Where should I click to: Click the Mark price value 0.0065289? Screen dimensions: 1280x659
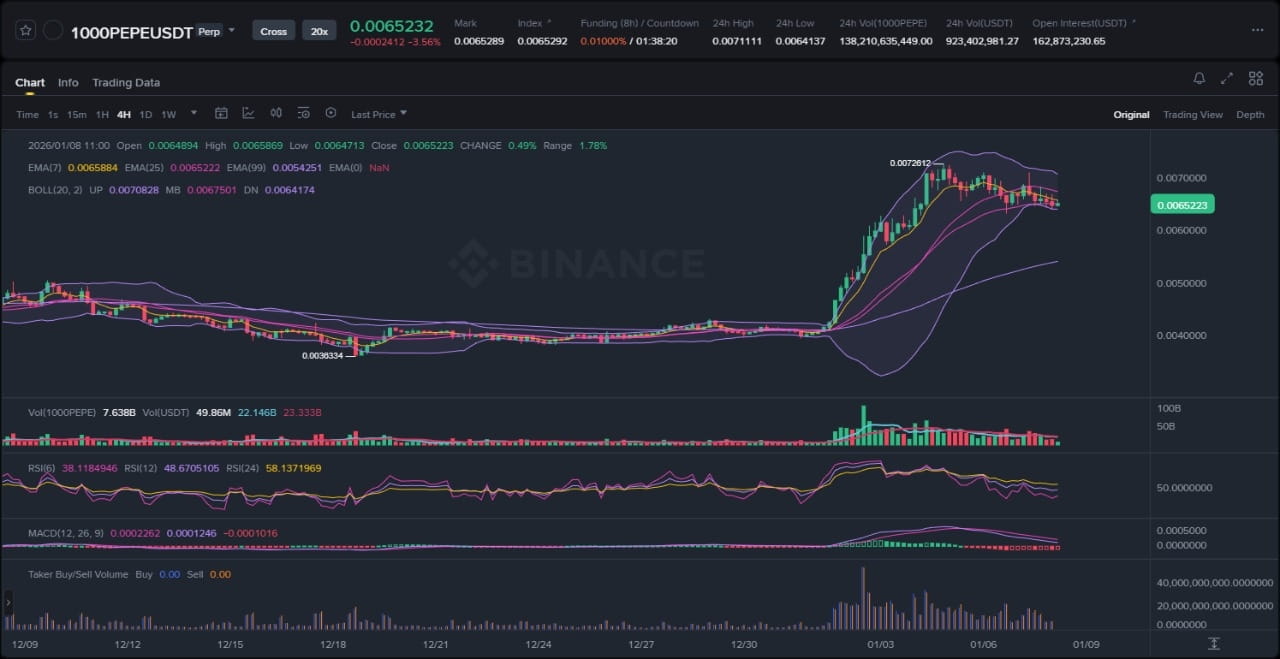[x=477, y=41]
